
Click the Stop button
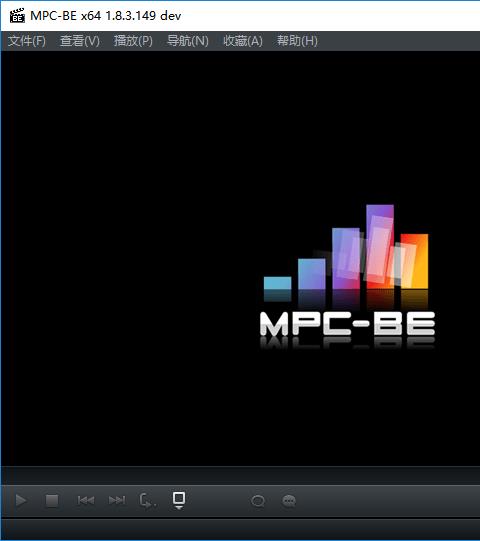52,501
